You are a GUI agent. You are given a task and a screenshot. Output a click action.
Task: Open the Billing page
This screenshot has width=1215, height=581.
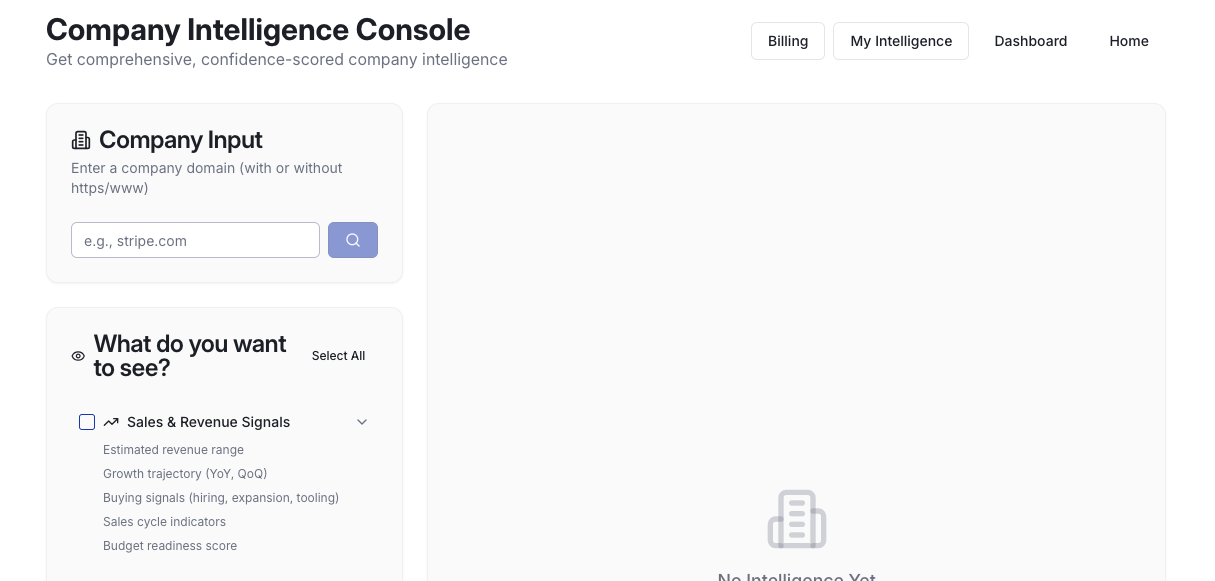pos(787,41)
